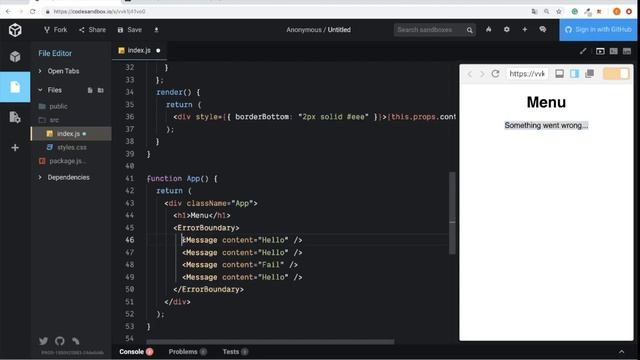640x360 pixels.
Task: Open the flame explore icon
Action: coord(489,30)
